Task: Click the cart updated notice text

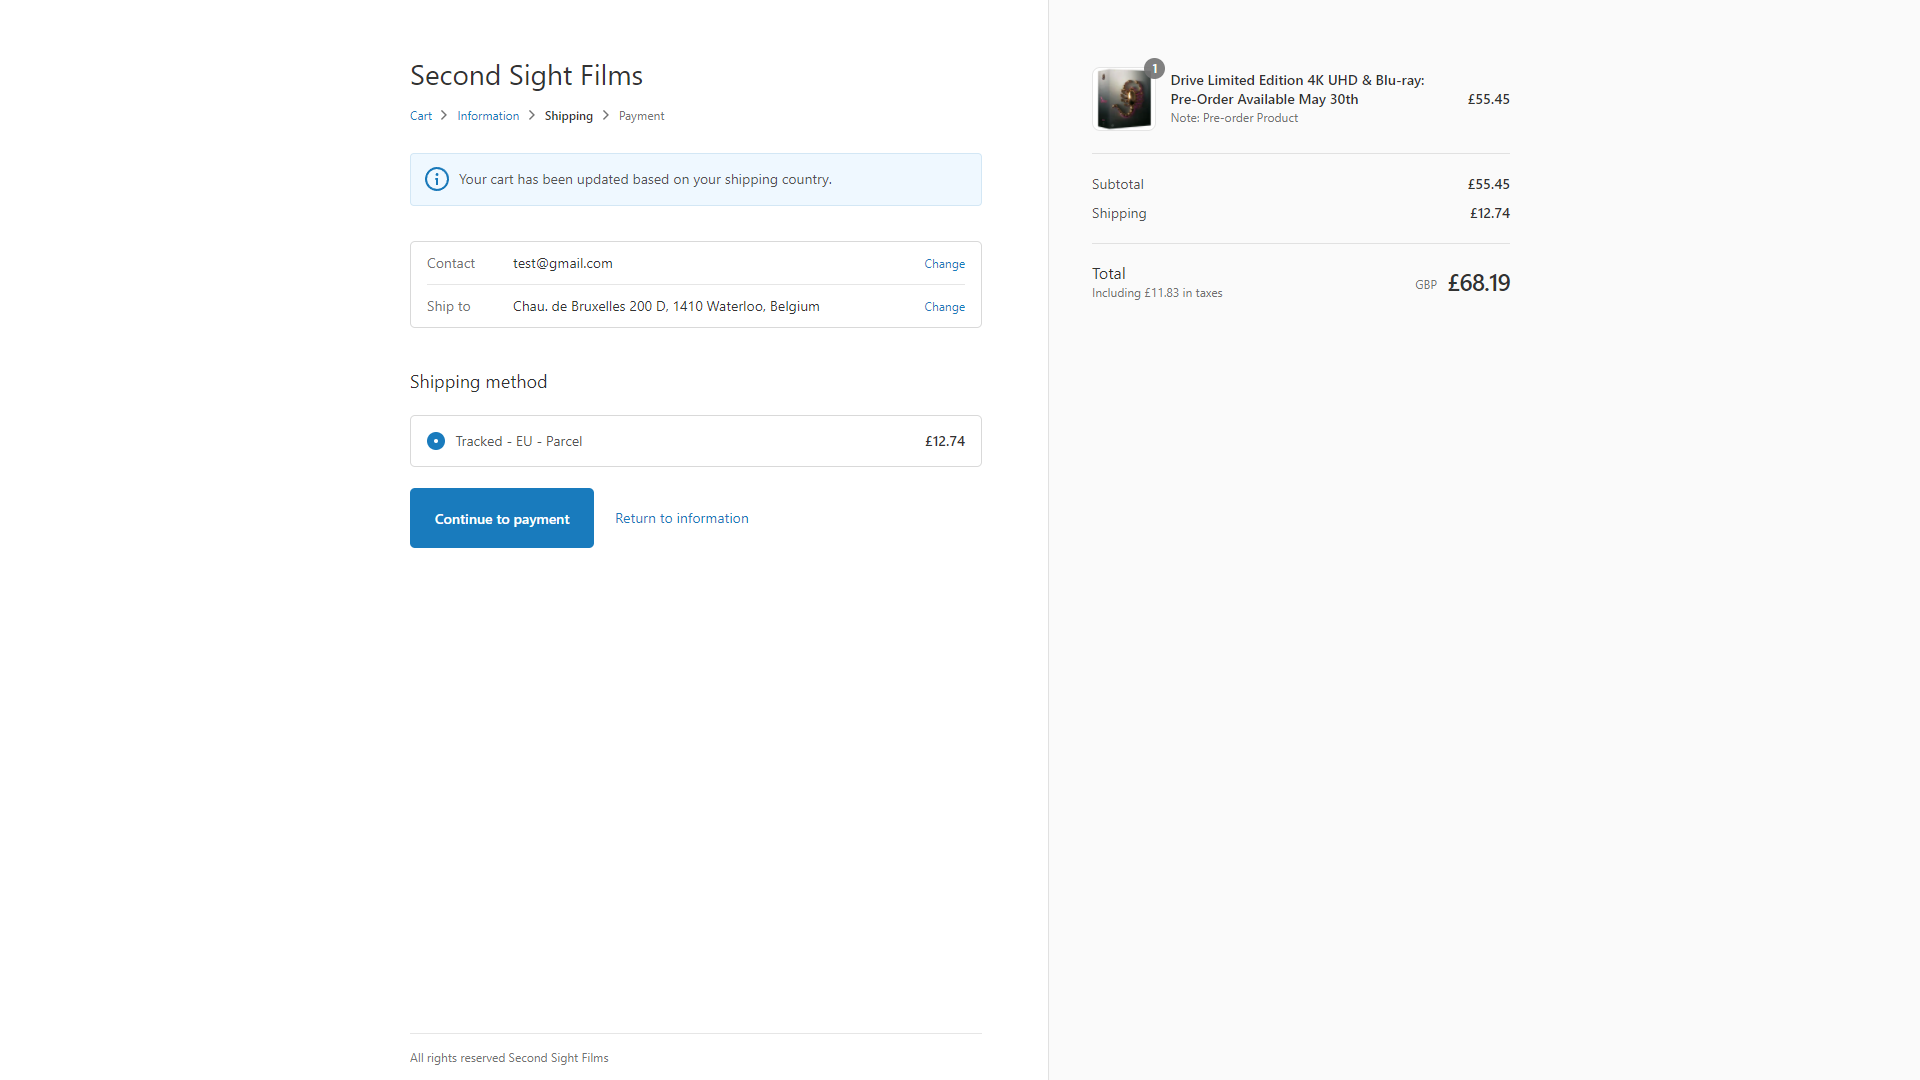Action: click(645, 179)
